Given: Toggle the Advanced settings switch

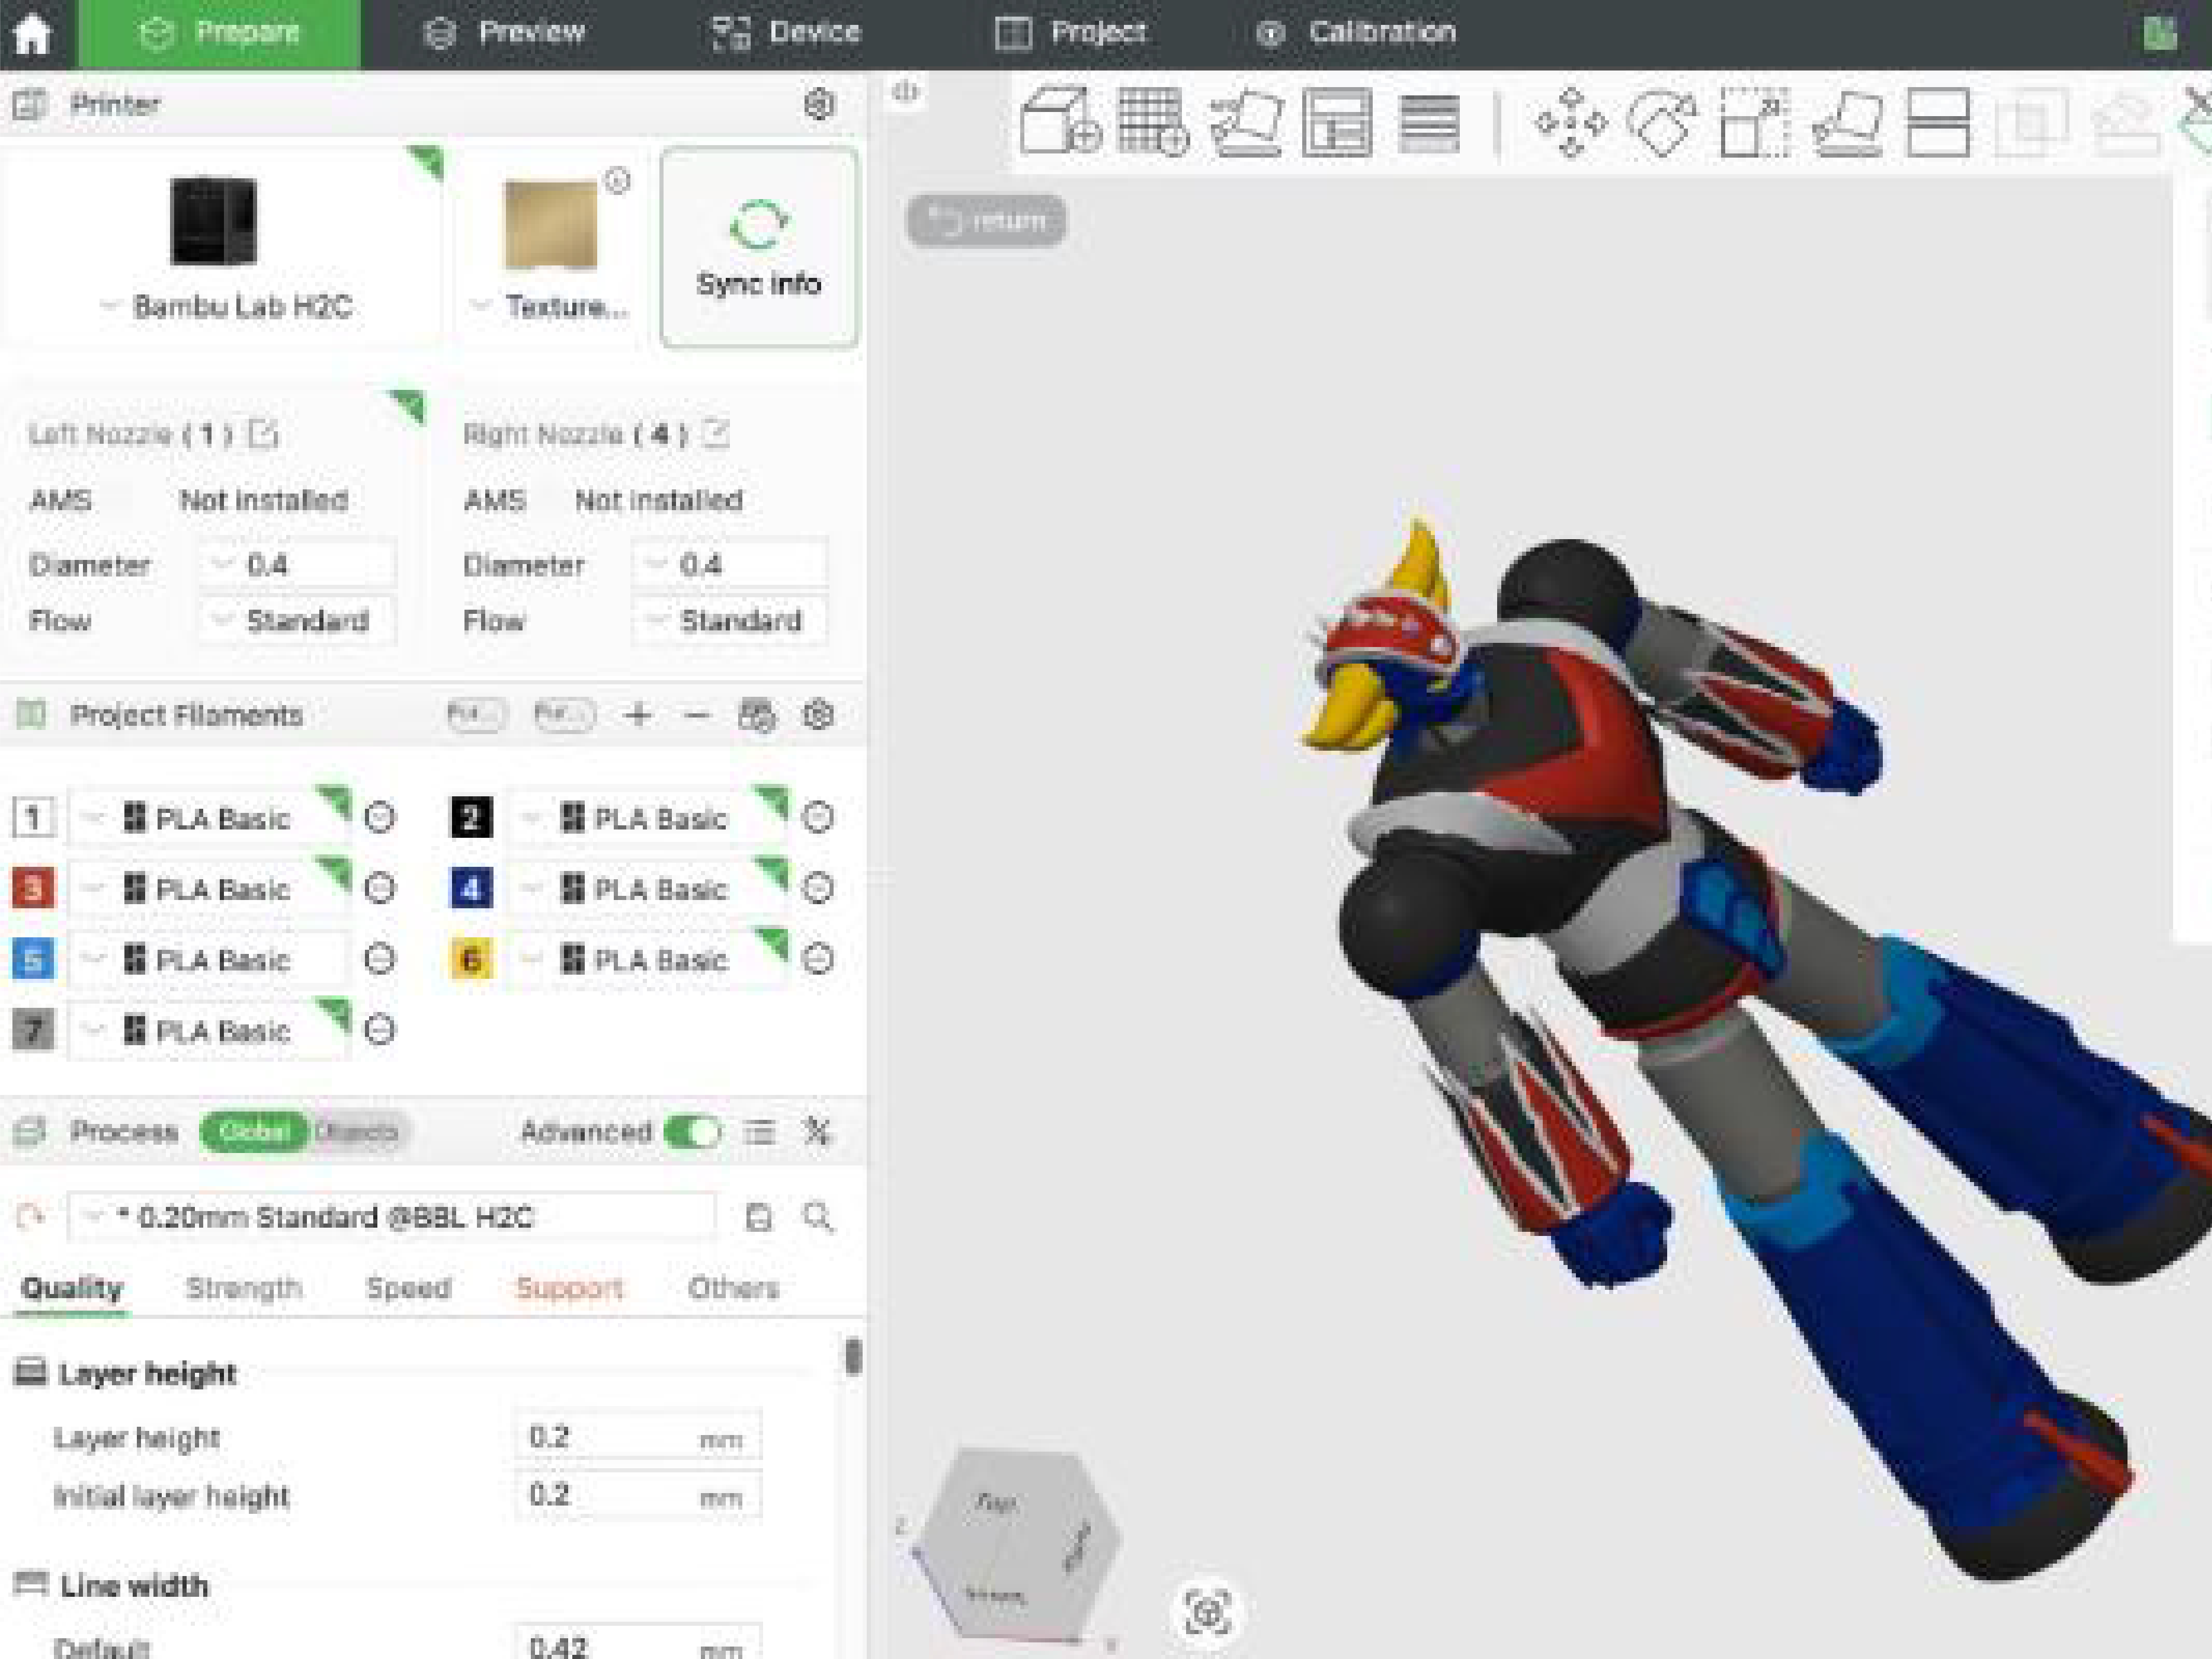Looking at the screenshot, I should point(692,1132).
